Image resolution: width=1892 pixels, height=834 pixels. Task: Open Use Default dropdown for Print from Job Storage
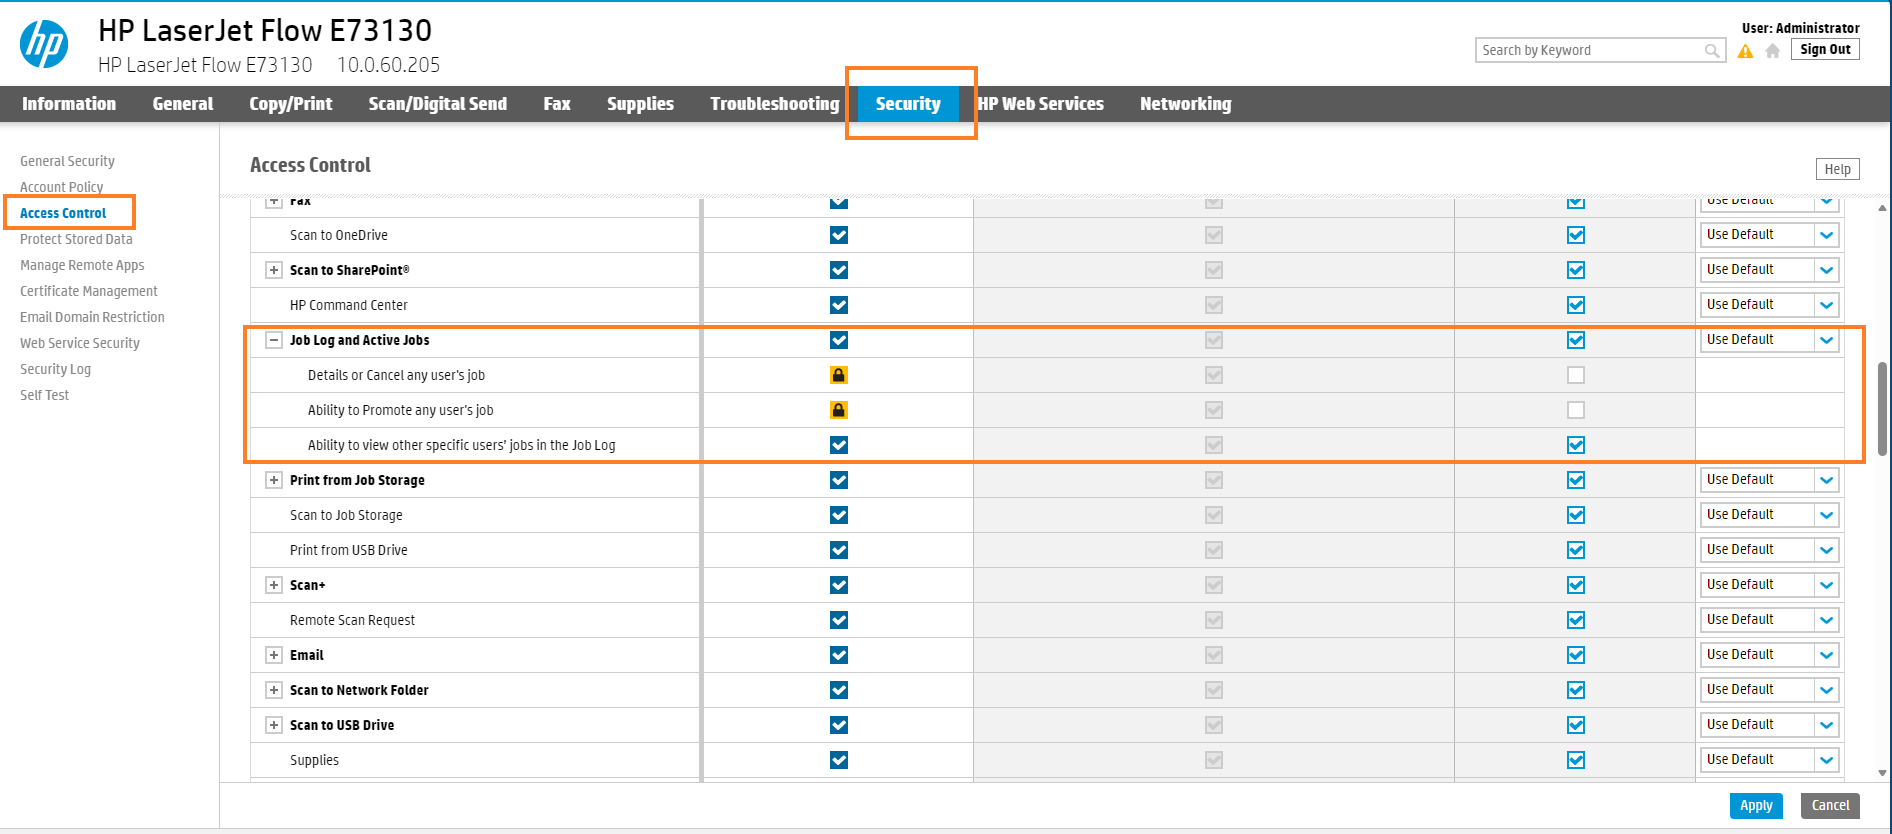click(1770, 480)
